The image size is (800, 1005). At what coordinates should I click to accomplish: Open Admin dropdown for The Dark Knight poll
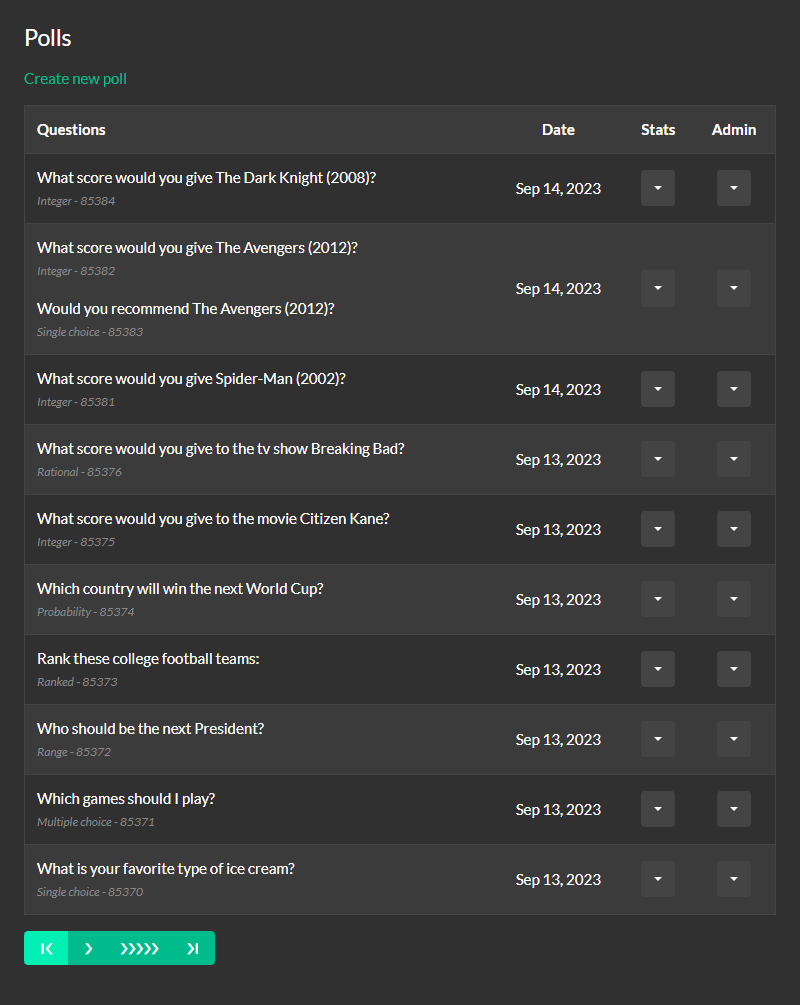tap(733, 188)
